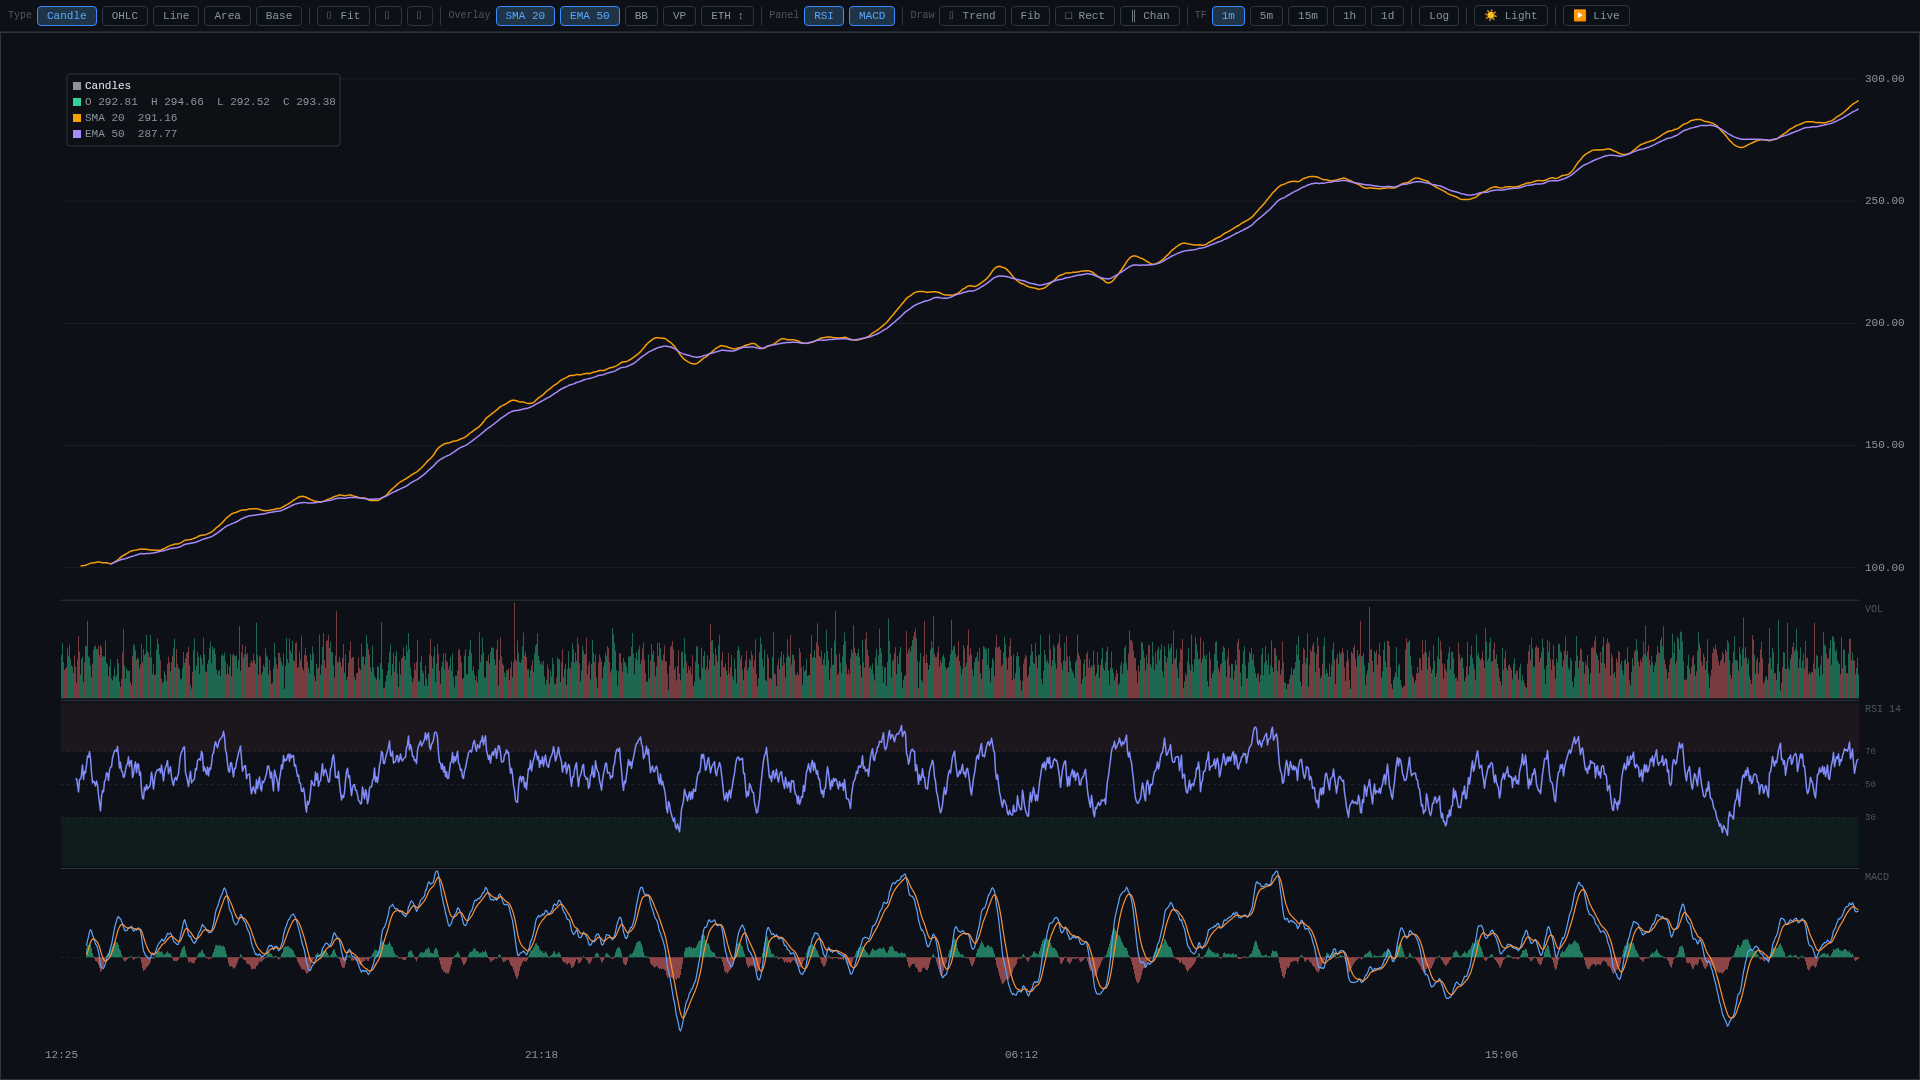Select the Candle chart type
This screenshot has height=1080, width=1920.
point(67,16)
